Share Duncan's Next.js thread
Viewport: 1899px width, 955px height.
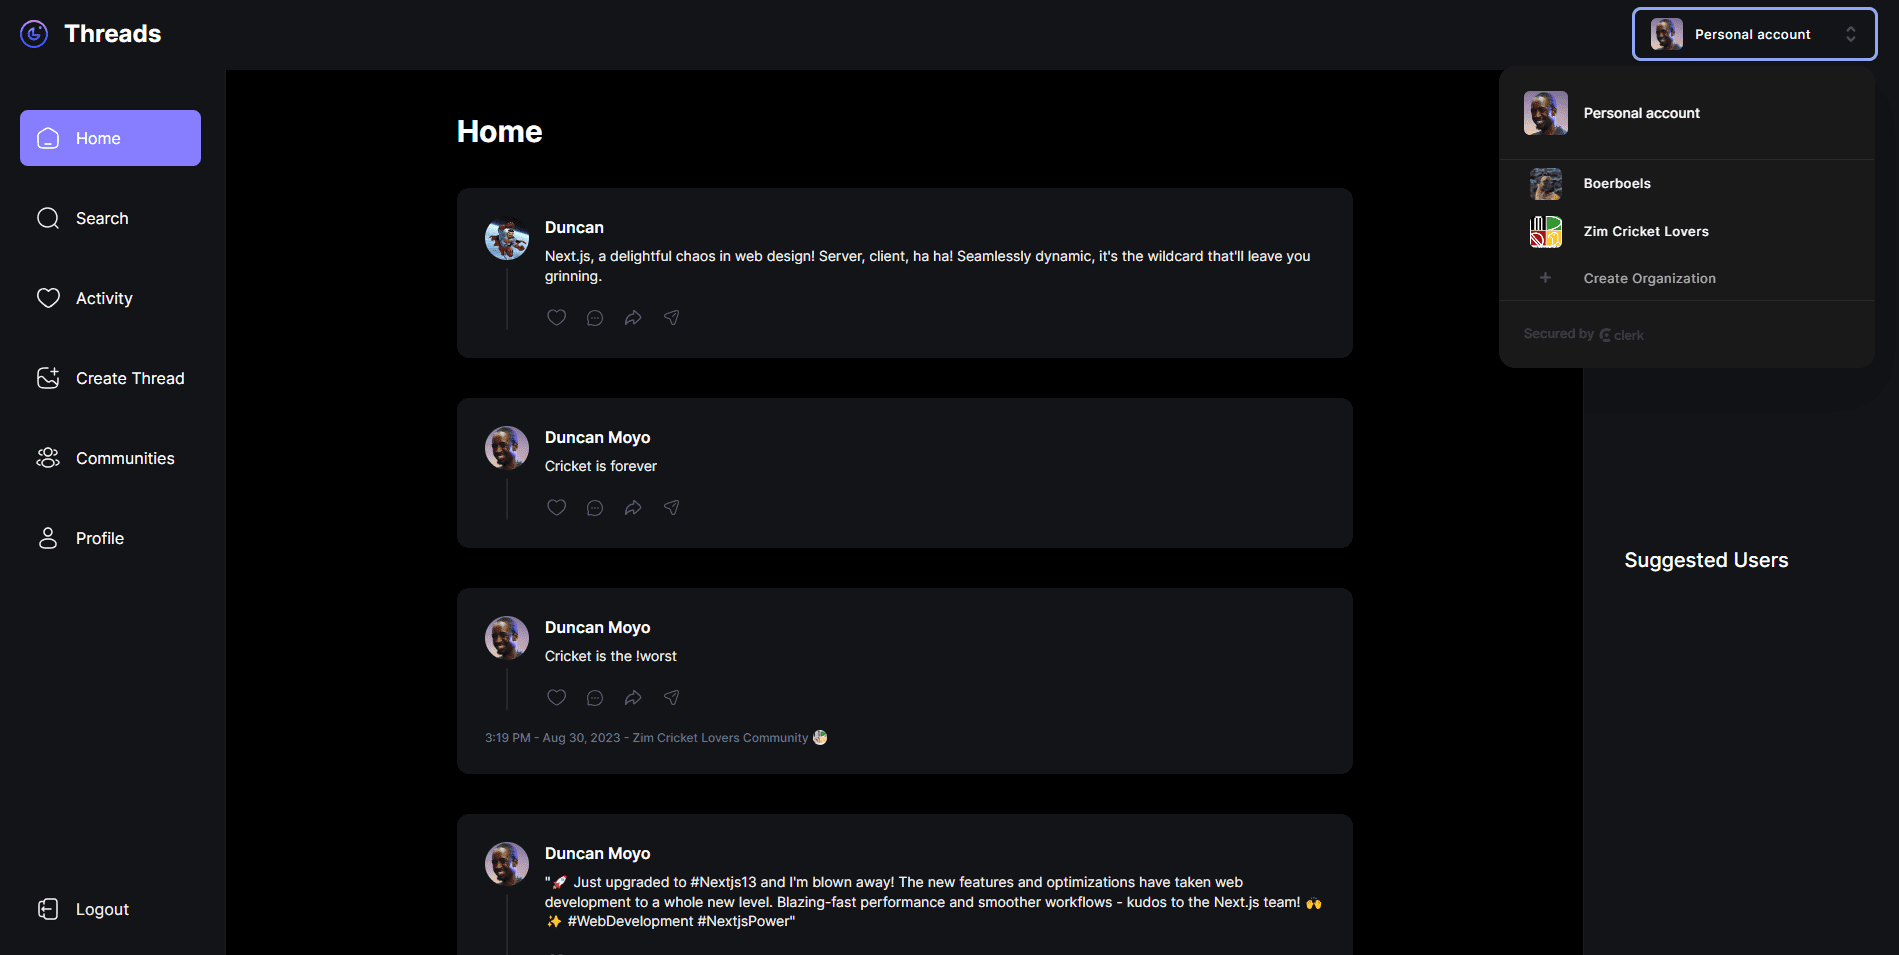[x=671, y=317]
